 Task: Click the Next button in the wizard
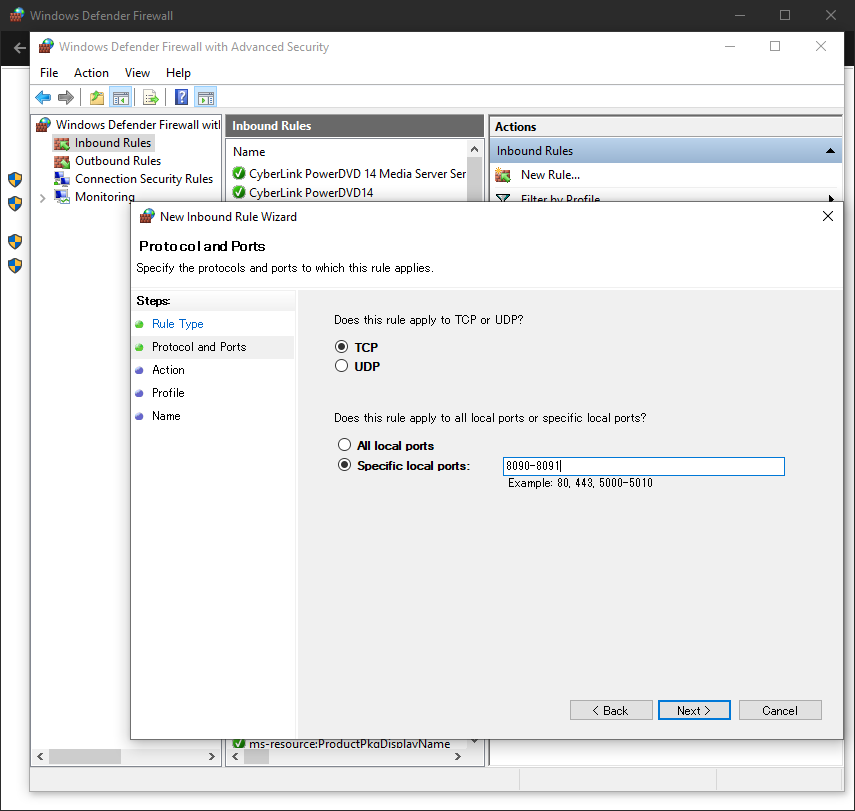point(694,710)
